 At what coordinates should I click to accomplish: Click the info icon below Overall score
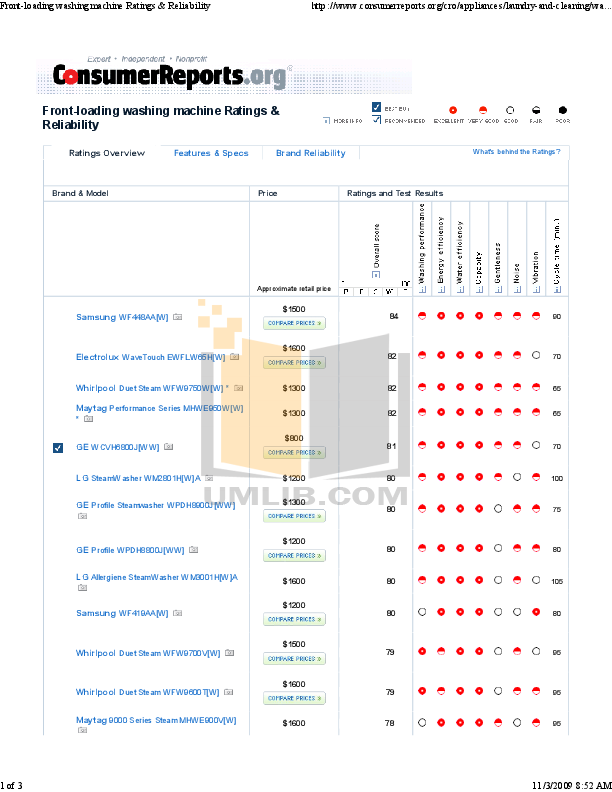click(x=376, y=274)
